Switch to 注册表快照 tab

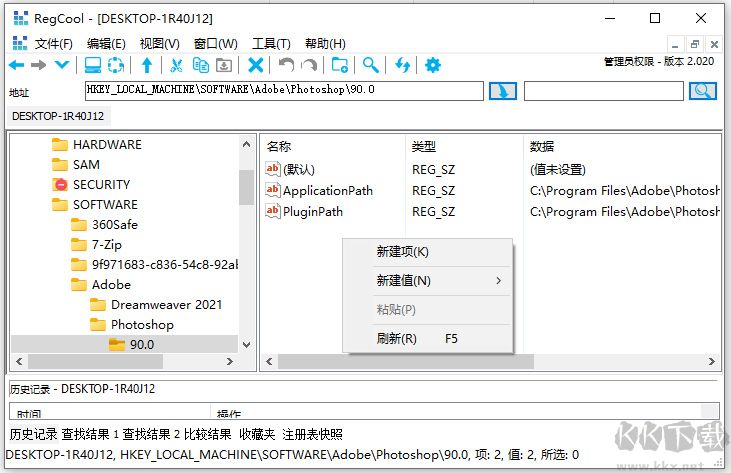point(312,435)
